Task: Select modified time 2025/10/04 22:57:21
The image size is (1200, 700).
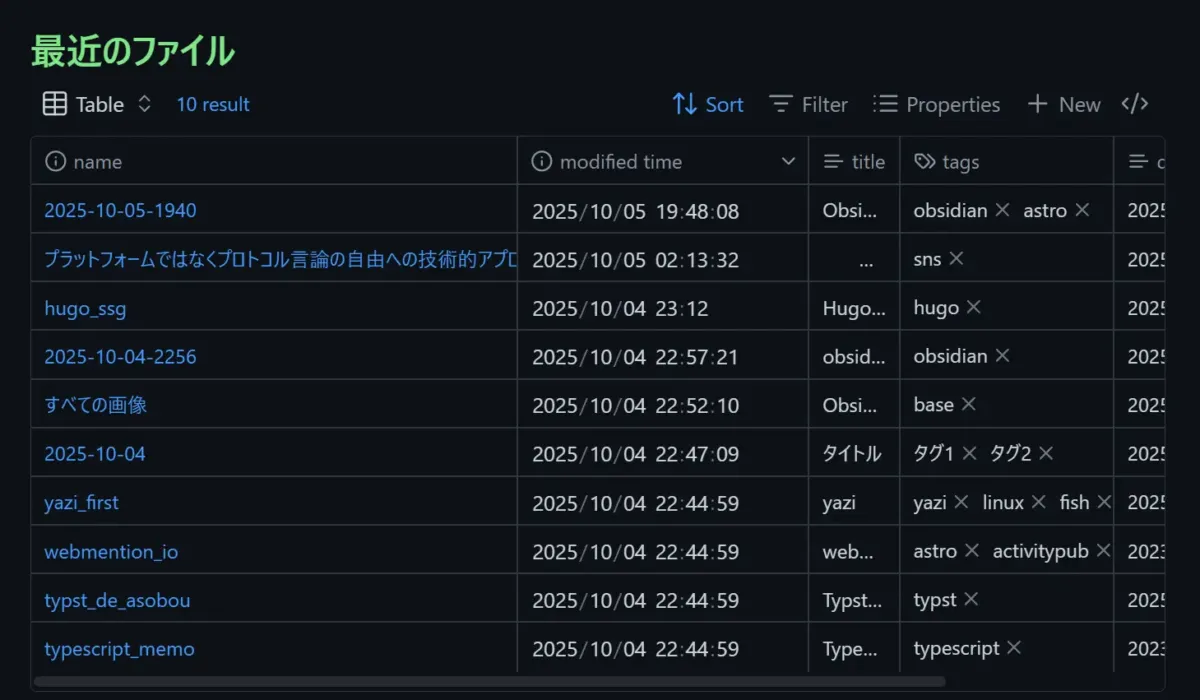Action: (x=636, y=357)
